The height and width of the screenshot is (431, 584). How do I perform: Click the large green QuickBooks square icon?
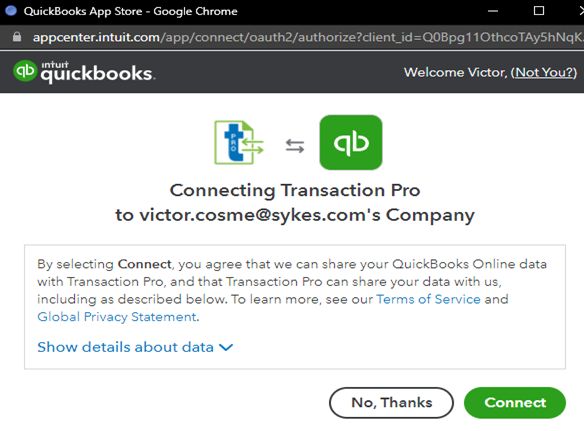(351, 142)
